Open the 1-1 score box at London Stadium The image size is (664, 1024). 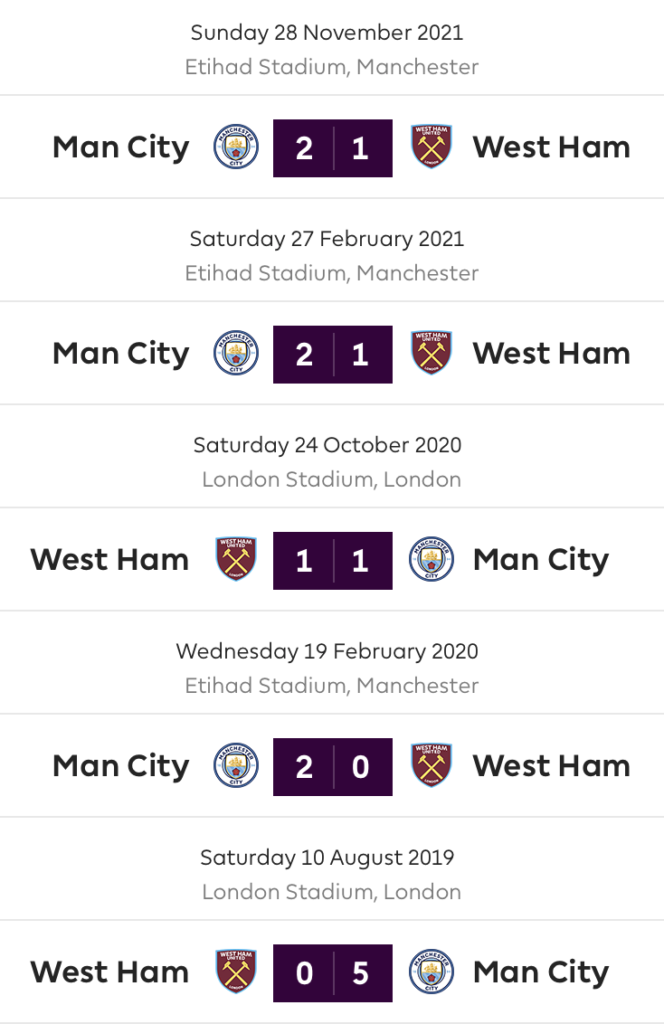(332, 560)
